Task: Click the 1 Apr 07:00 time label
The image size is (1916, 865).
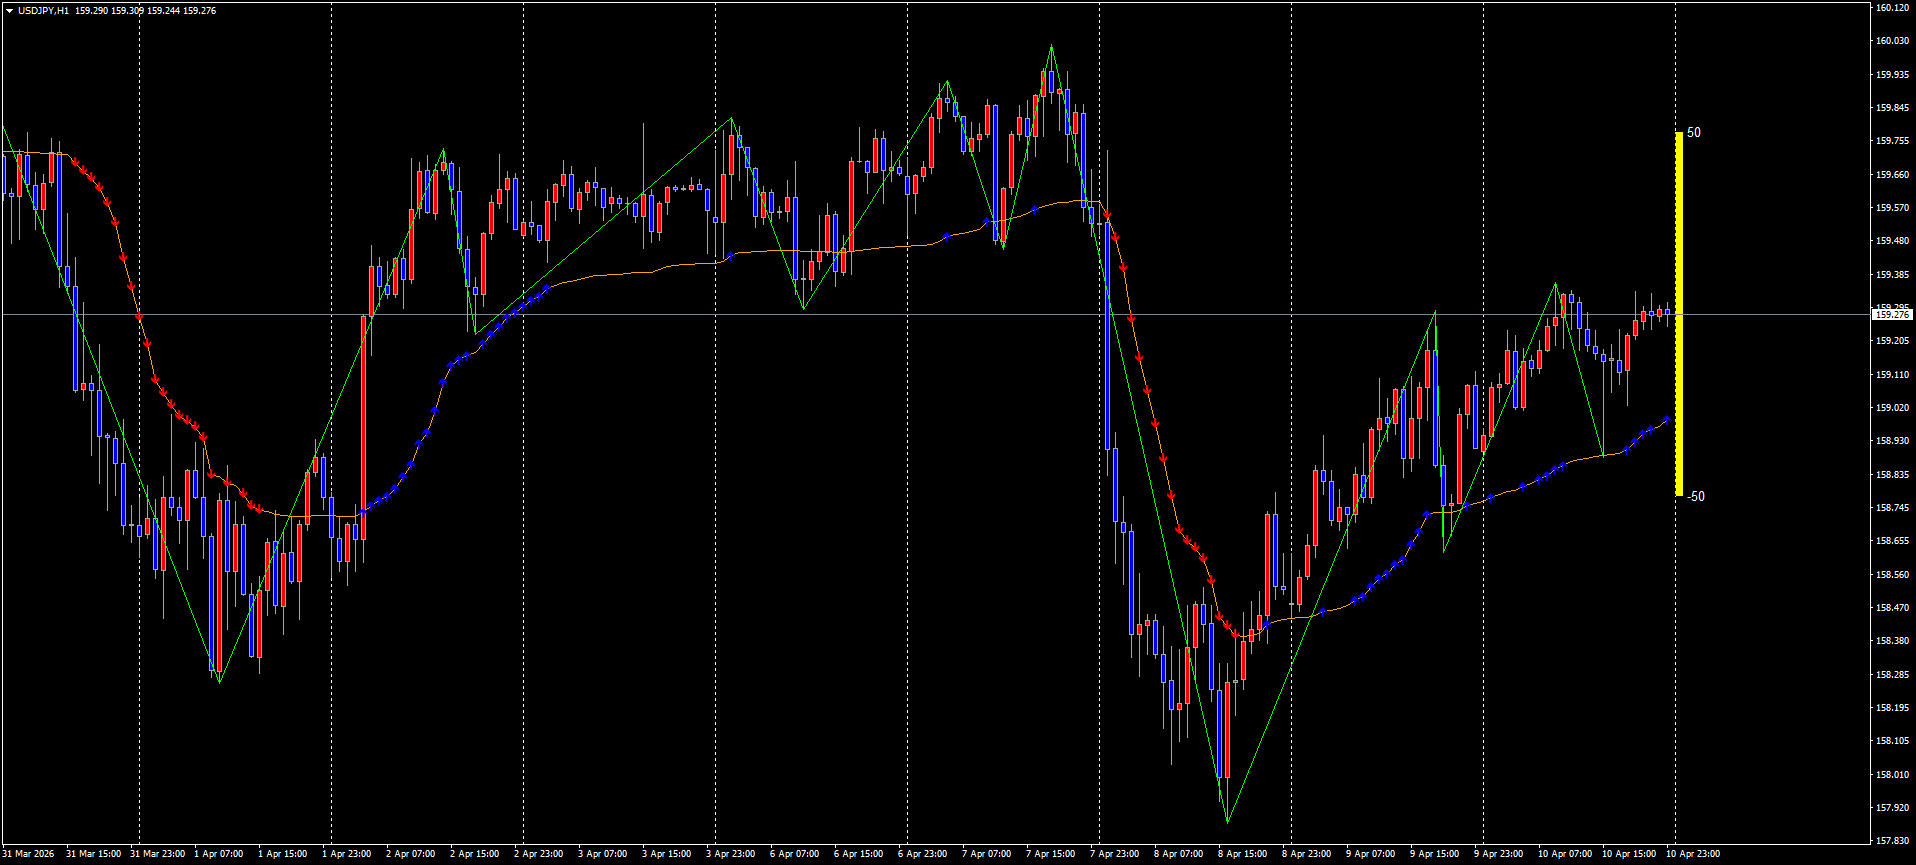Action: [x=218, y=854]
